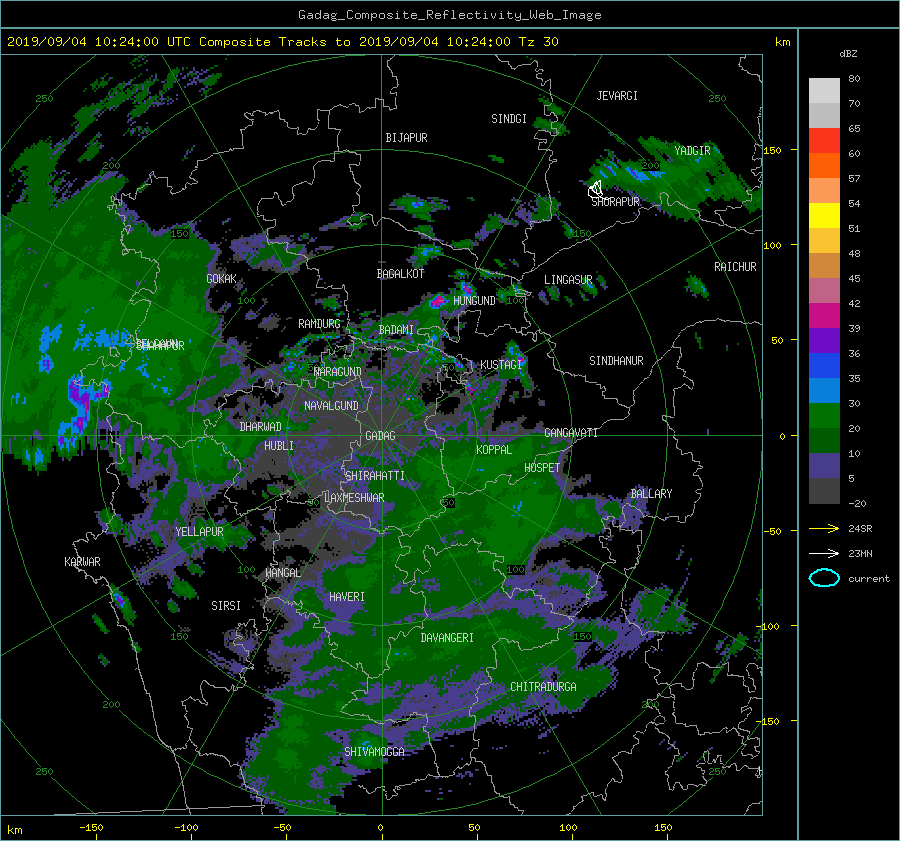Click the KARWAR city label
The width and height of the screenshot is (900, 841).
click(x=83, y=562)
